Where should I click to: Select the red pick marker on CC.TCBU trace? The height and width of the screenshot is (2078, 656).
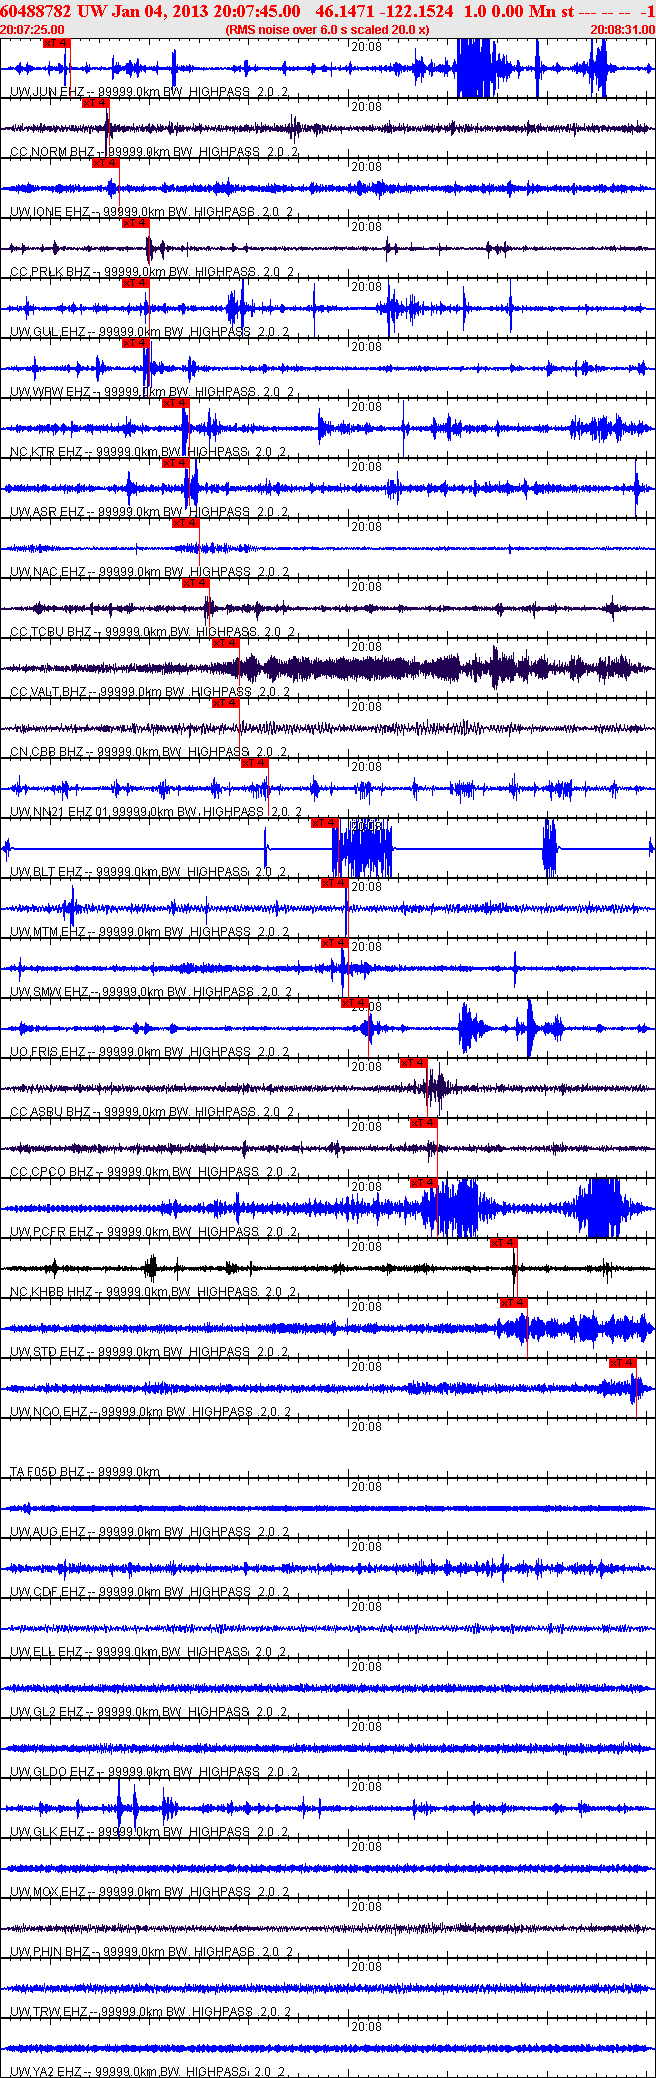195,583
